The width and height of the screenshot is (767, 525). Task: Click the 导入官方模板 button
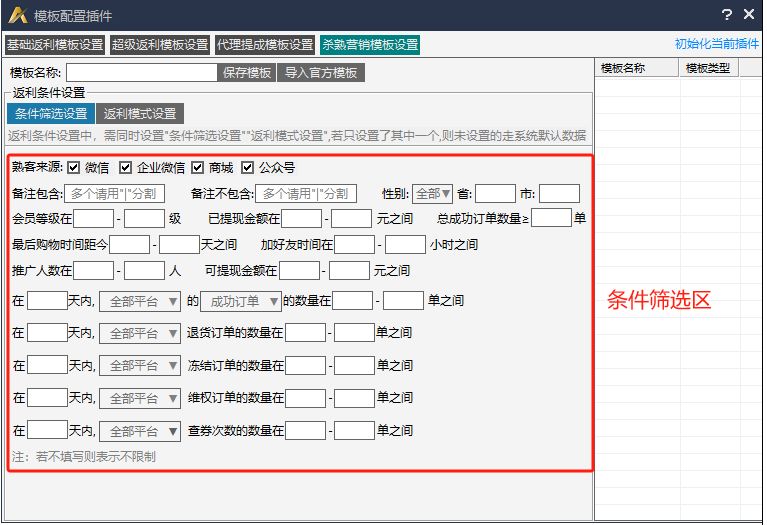[321, 73]
